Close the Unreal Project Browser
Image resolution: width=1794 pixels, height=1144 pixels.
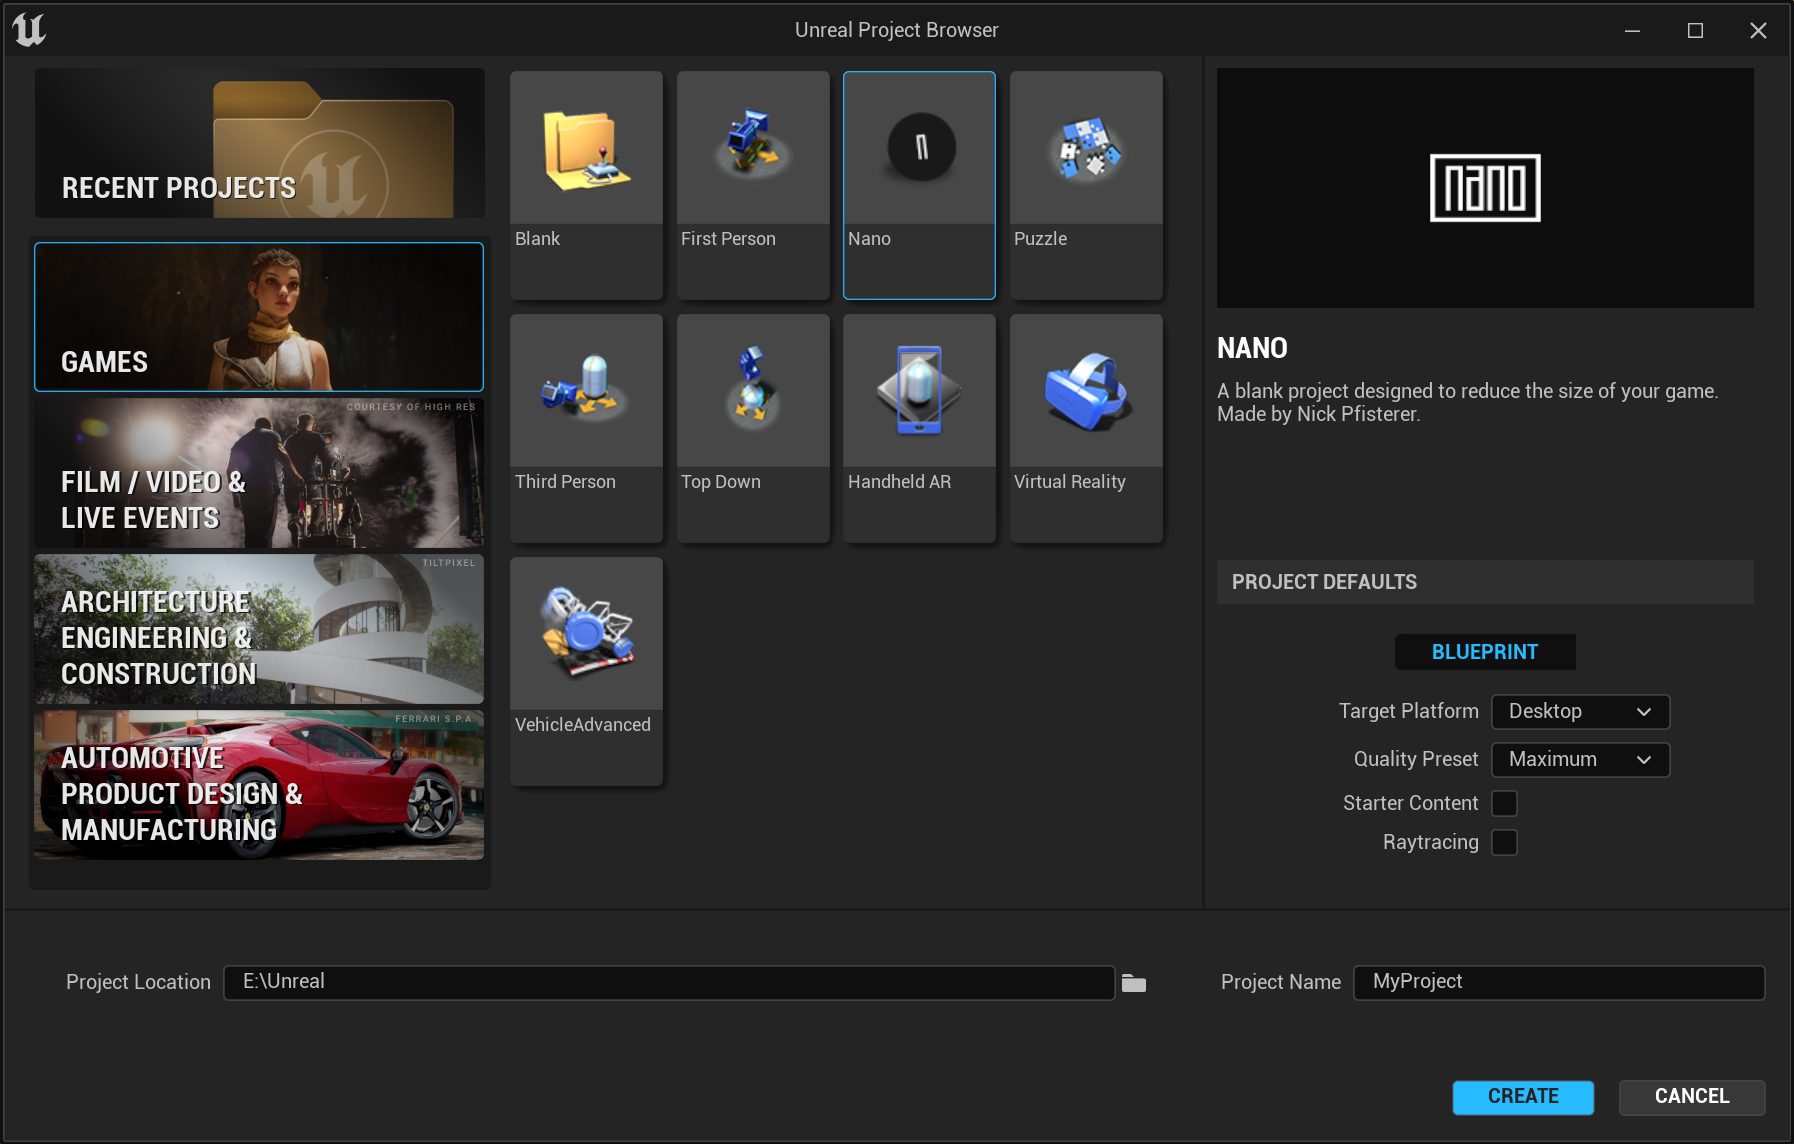[1758, 30]
